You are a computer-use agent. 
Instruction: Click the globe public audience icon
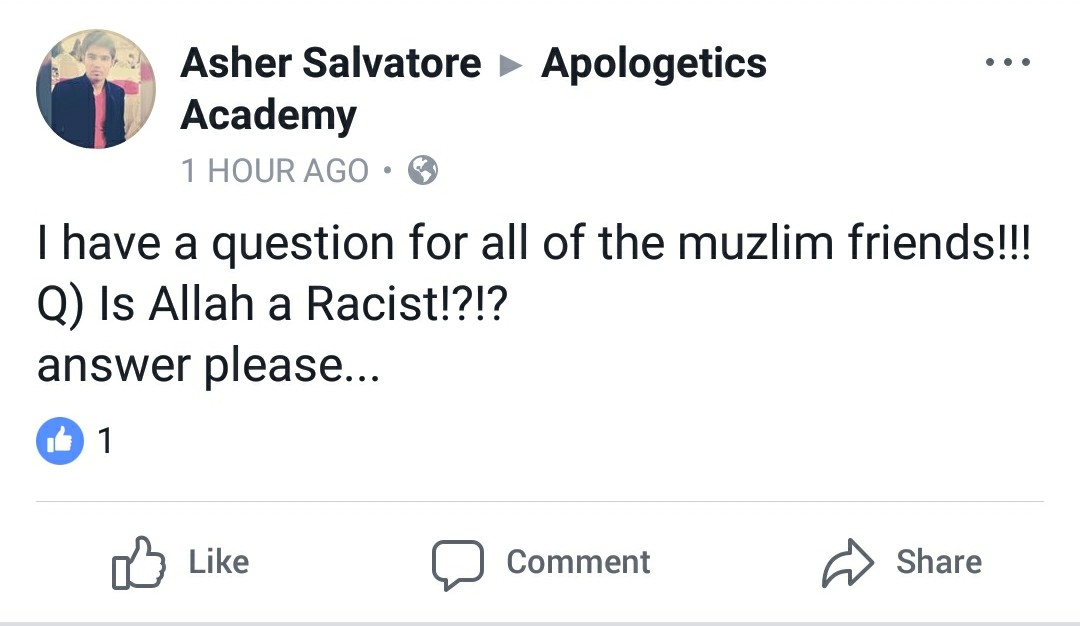(423, 171)
